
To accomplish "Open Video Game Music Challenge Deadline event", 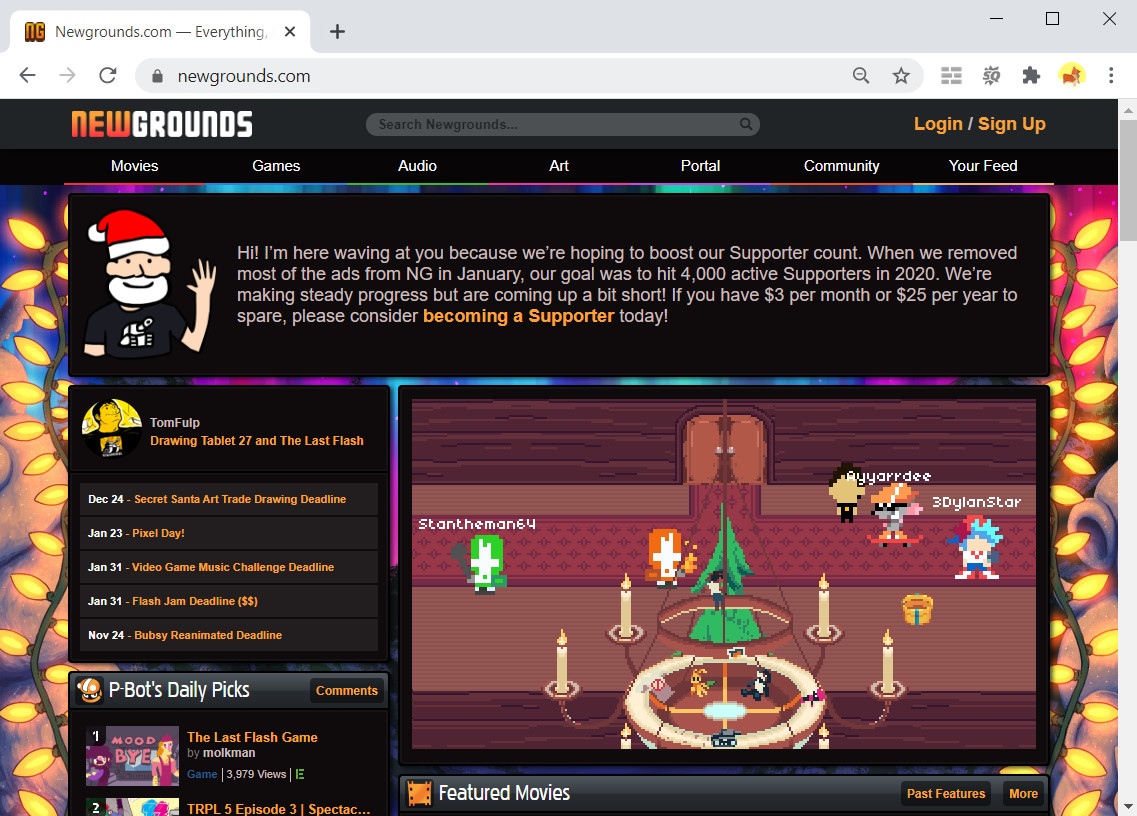I will tap(233, 567).
